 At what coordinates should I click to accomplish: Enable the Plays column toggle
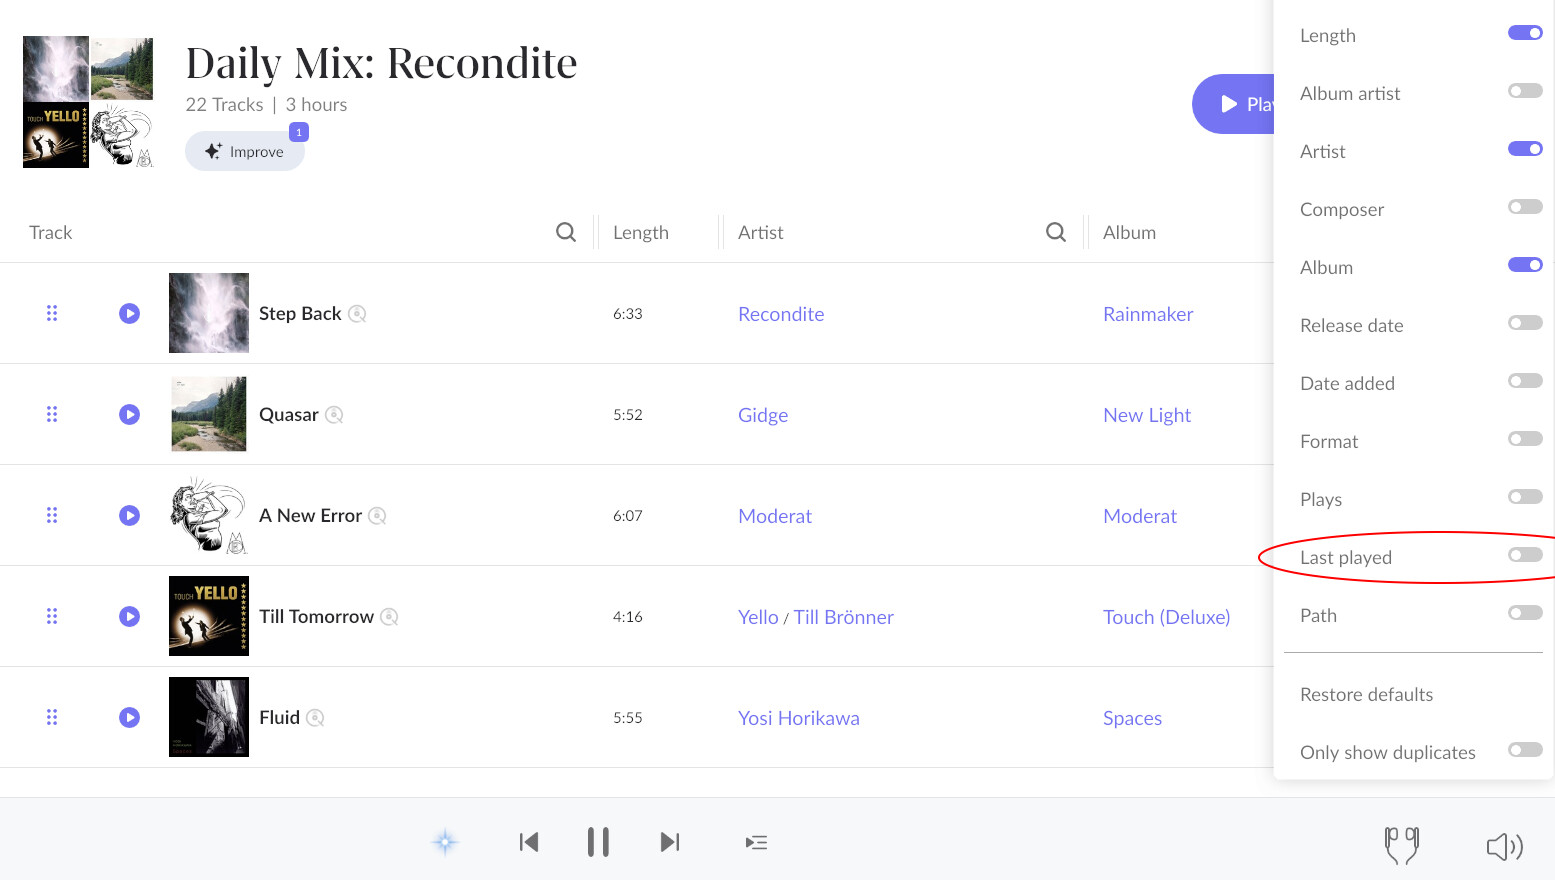(1525, 497)
